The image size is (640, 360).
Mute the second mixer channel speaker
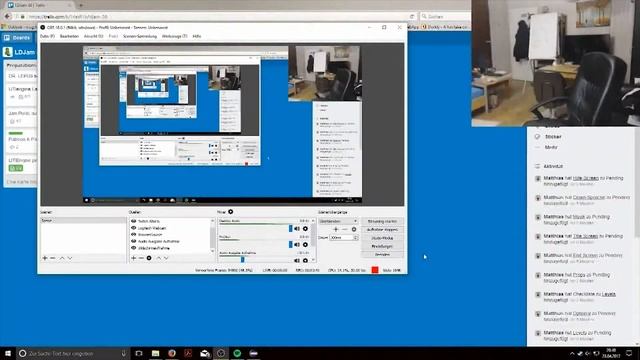coord(297,244)
